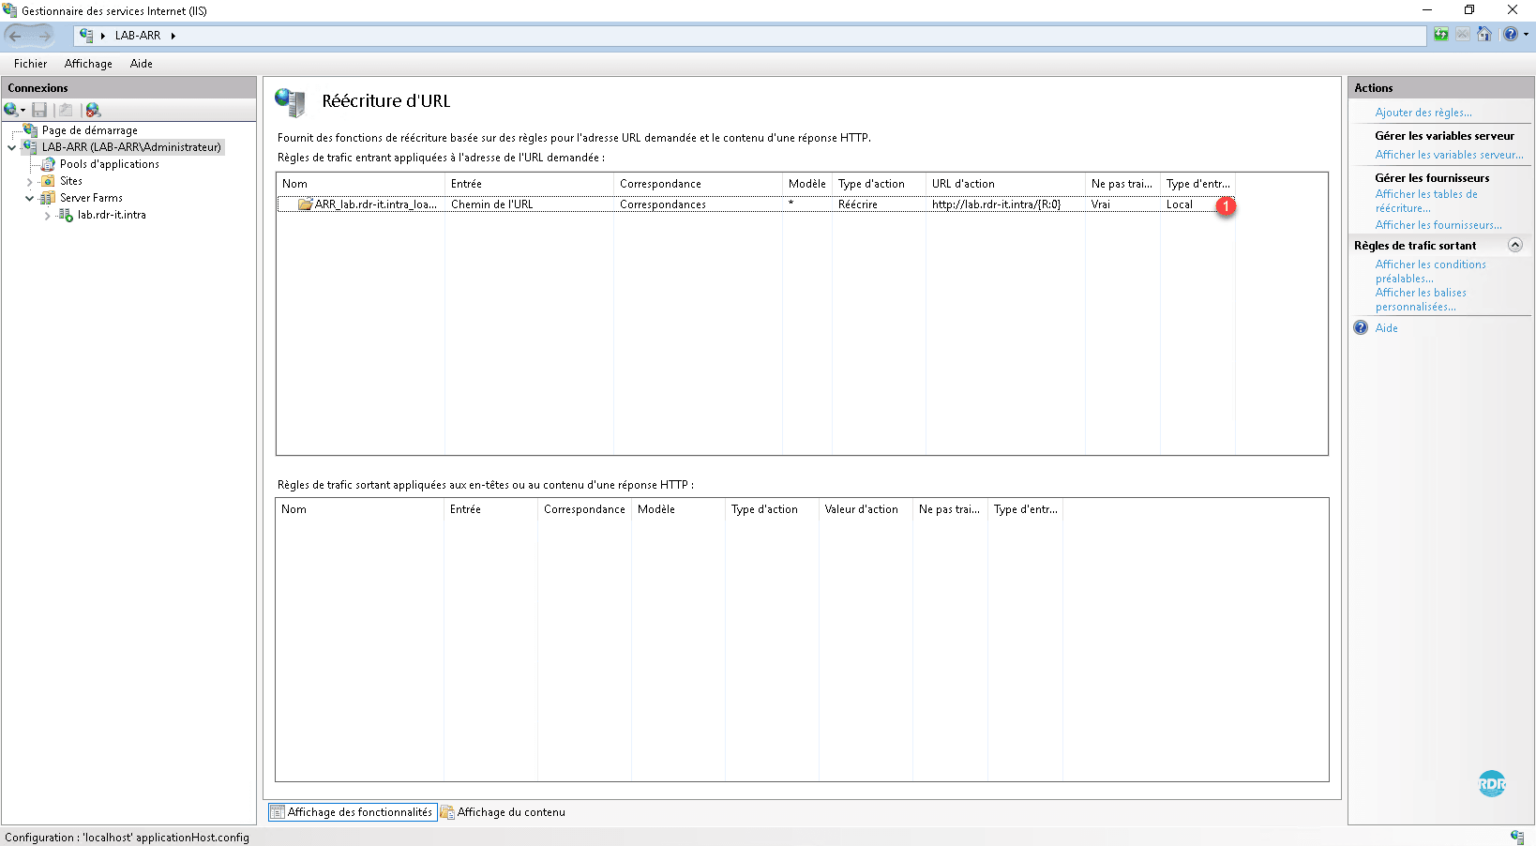Go back with the navigation back arrow
Viewport: 1536px width, 846px height.
point(16,35)
